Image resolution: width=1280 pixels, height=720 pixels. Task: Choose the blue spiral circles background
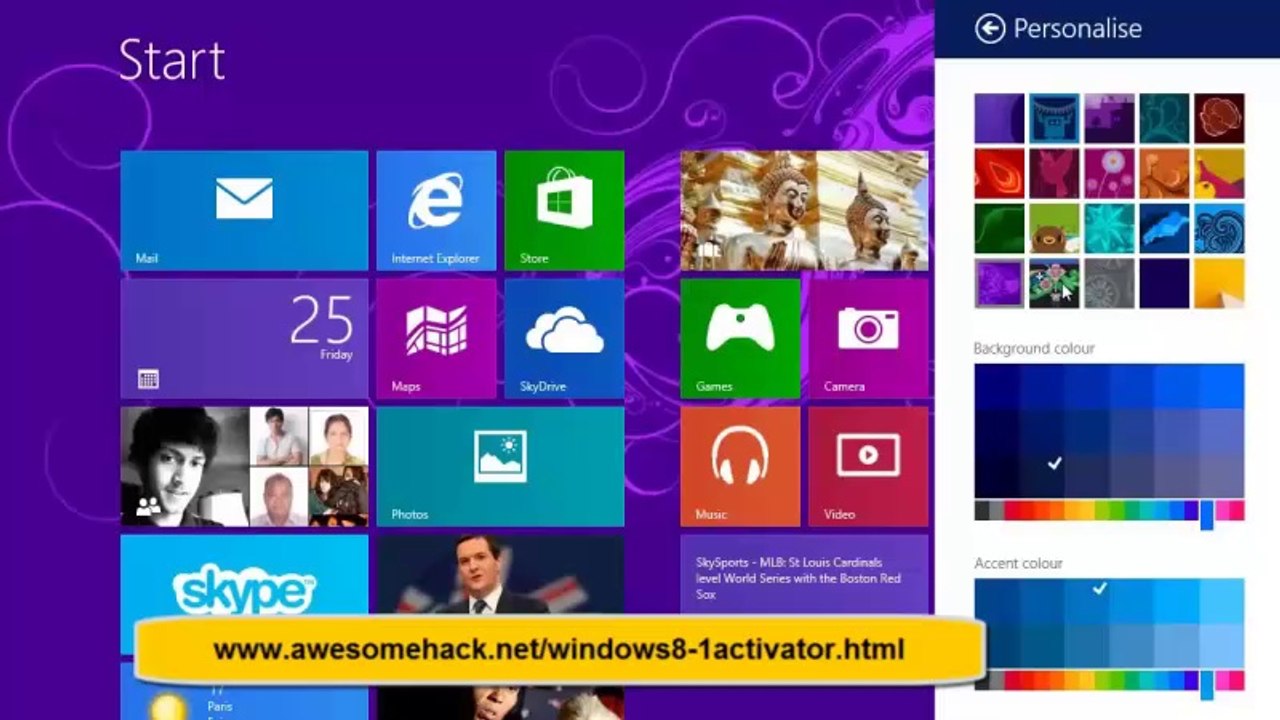click(x=1220, y=229)
